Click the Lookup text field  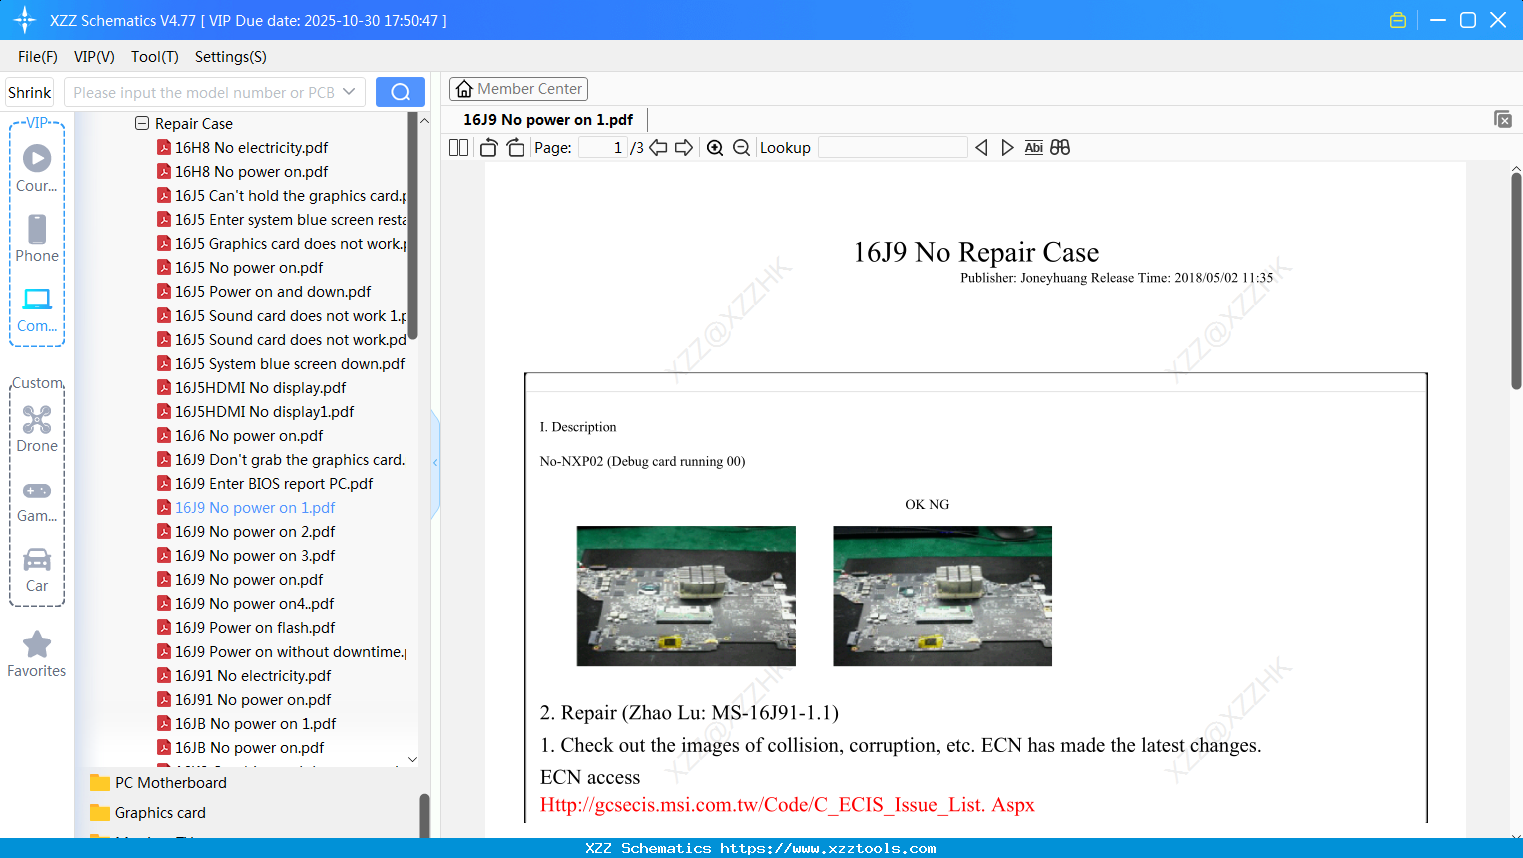pos(892,148)
